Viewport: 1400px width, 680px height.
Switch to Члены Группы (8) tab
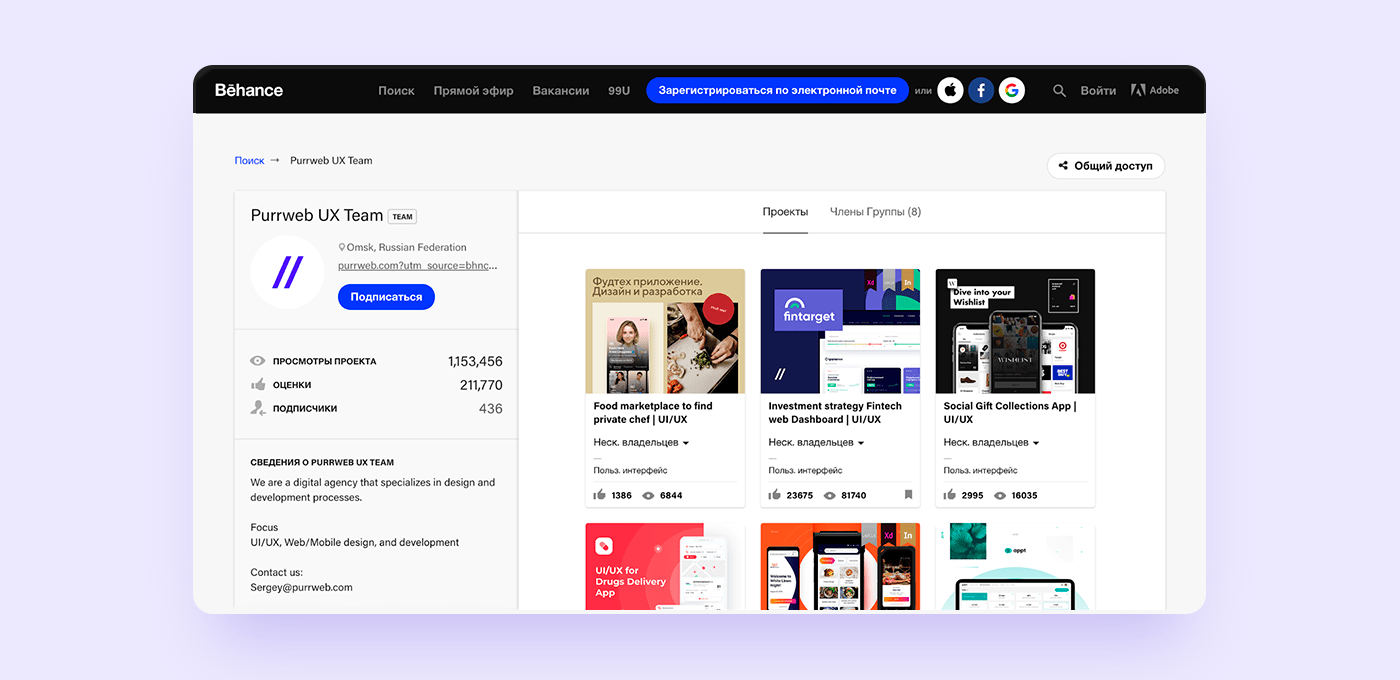coord(875,212)
